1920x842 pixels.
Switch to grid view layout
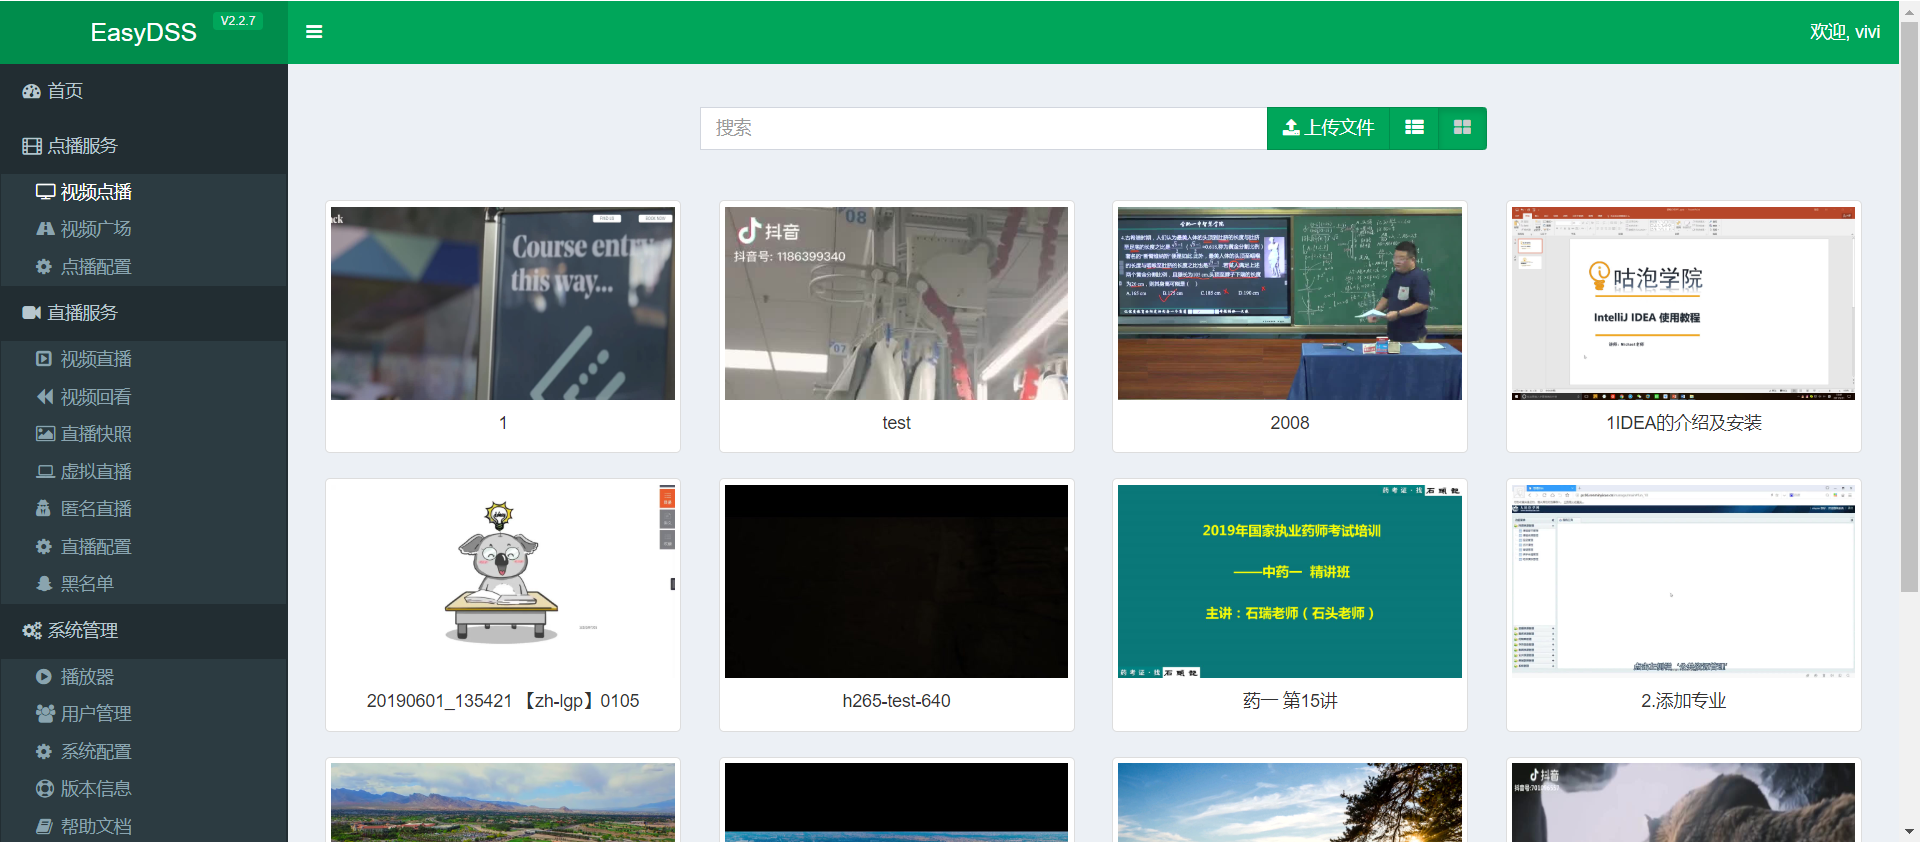[1462, 128]
